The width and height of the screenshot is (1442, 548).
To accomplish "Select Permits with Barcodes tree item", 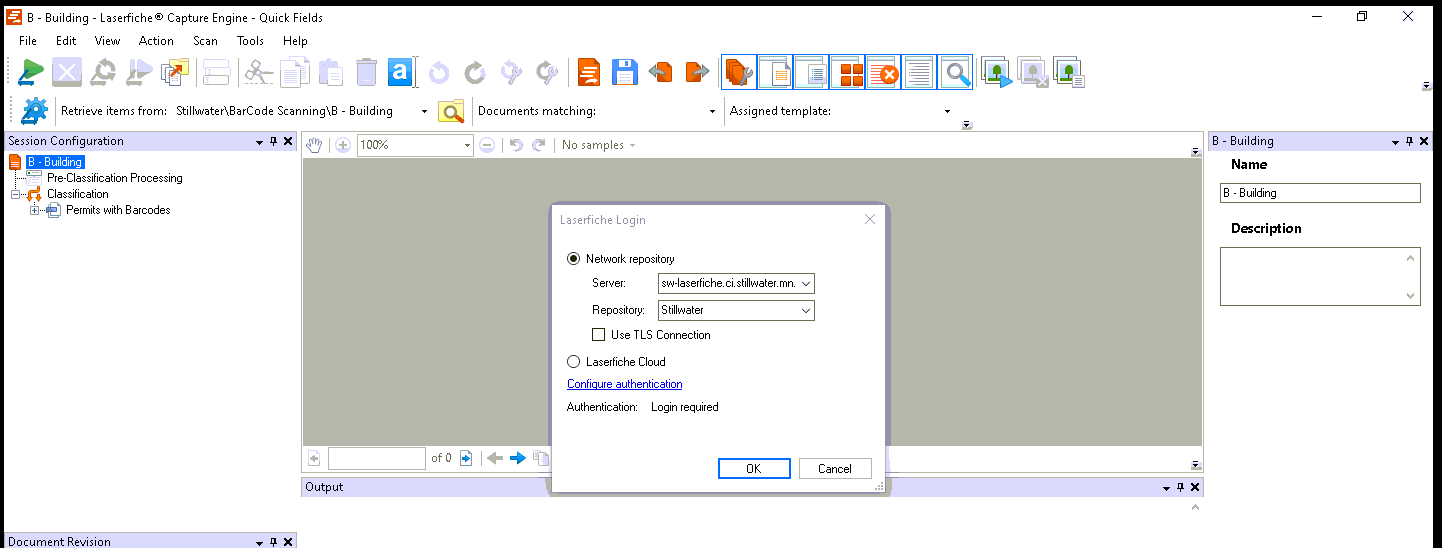I will pyautogui.click(x=118, y=210).
